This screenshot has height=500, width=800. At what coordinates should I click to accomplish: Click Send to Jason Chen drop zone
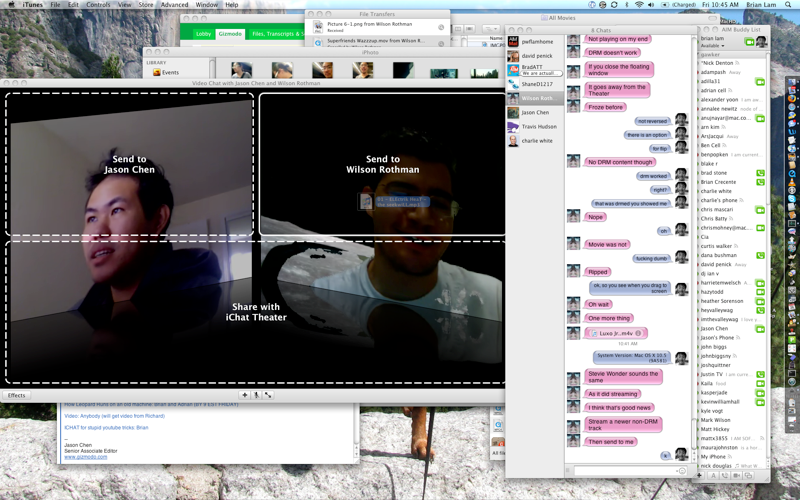130,164
